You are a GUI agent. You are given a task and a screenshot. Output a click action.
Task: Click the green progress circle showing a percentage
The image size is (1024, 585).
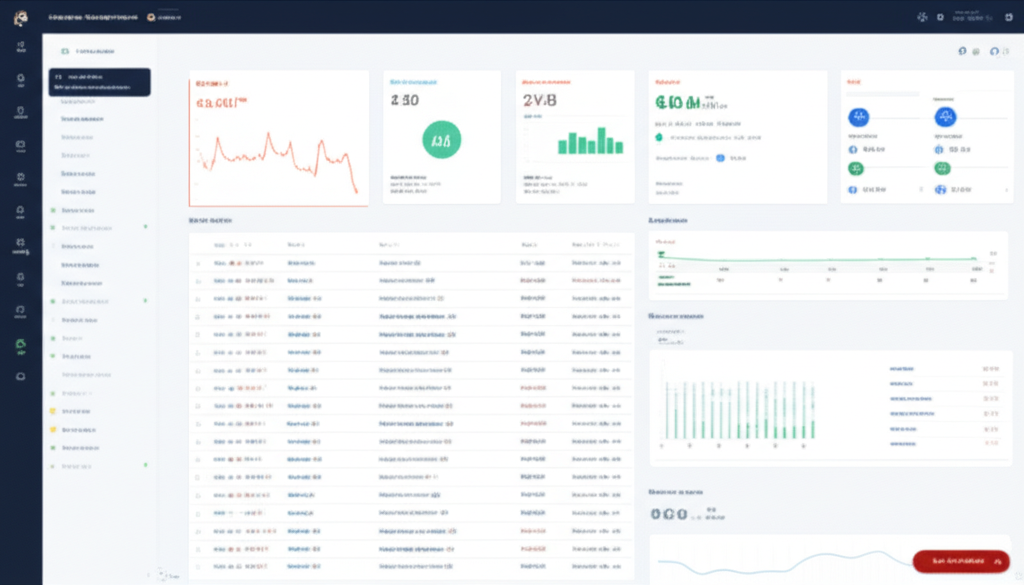click(x=441, y=140)
